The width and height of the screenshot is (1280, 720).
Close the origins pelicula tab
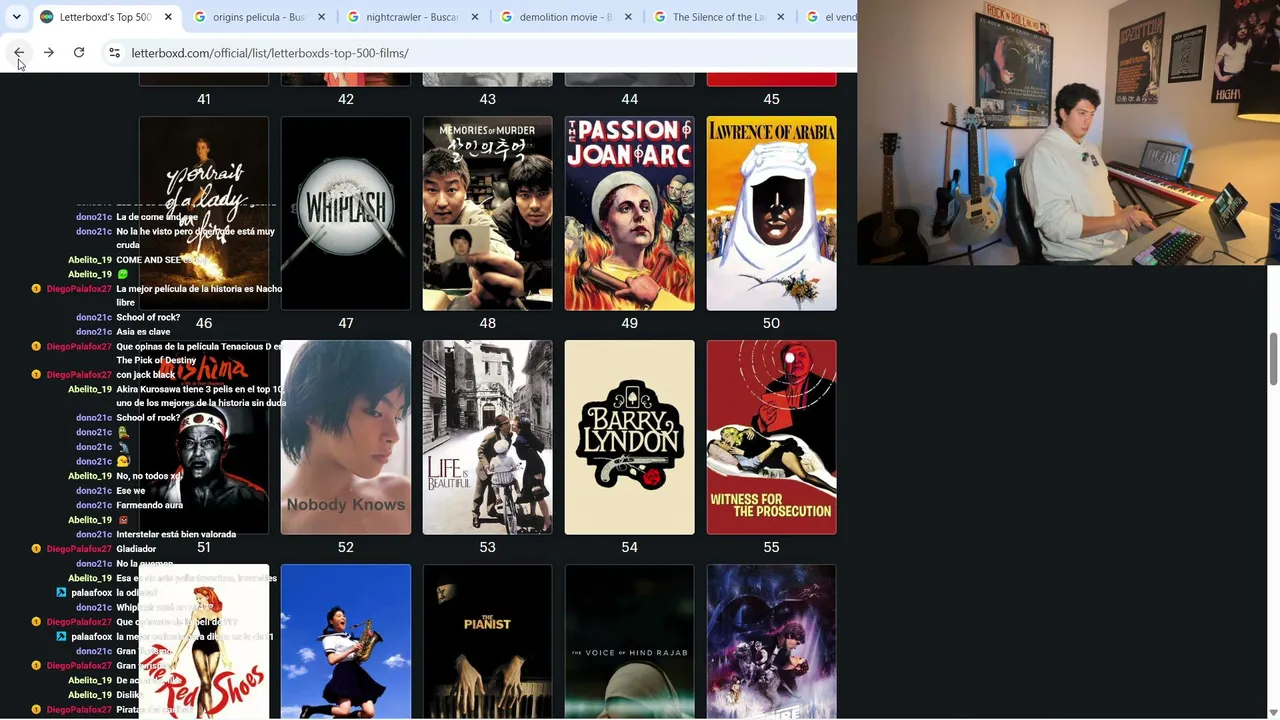[x=321, y=17]
